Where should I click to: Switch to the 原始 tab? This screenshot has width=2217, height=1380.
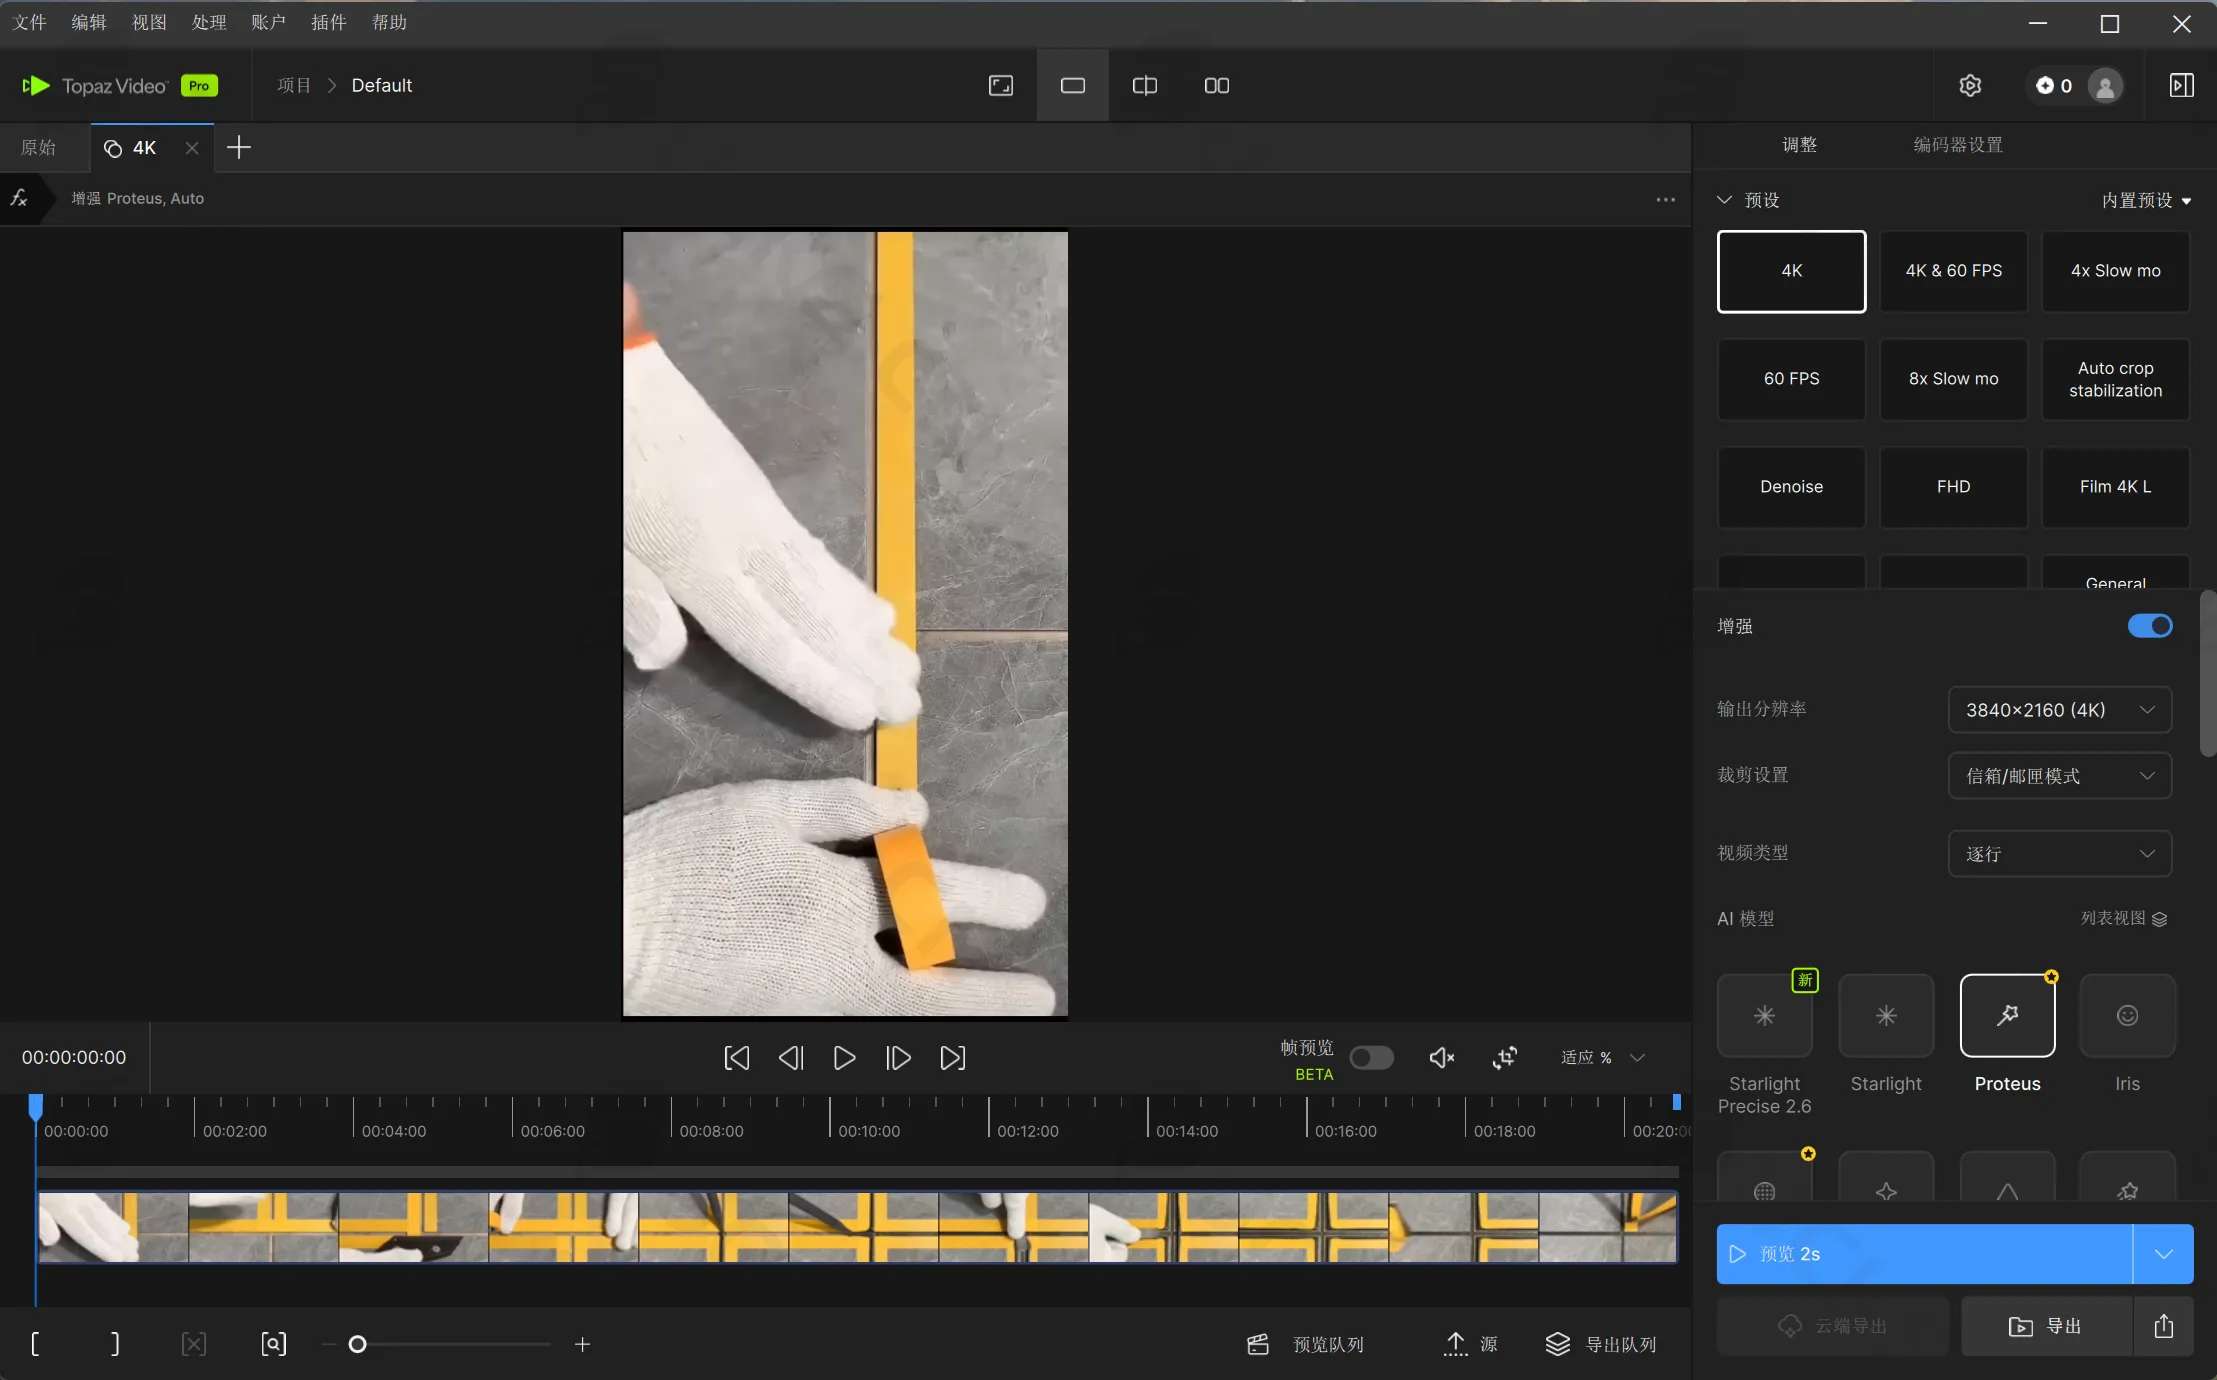tap(39, 148)
